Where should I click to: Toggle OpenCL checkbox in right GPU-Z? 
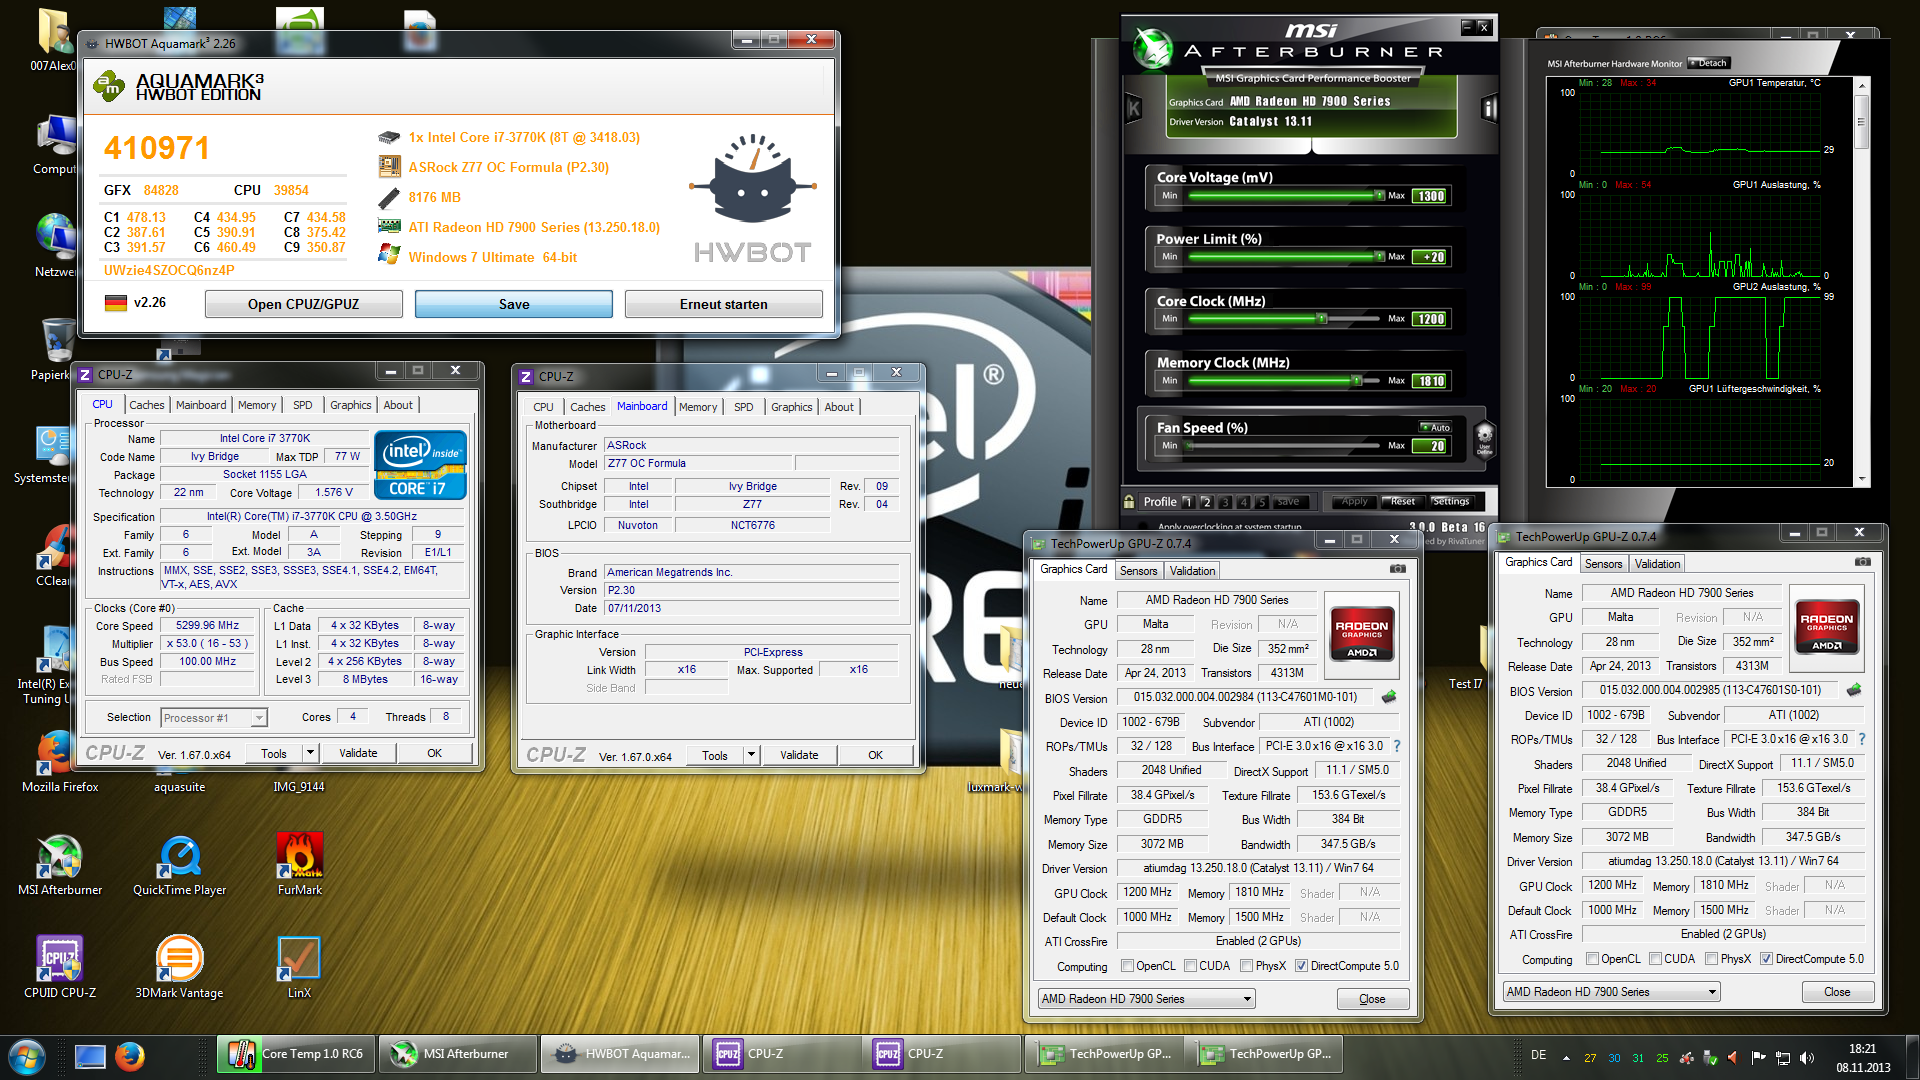tap(1592, 959)
